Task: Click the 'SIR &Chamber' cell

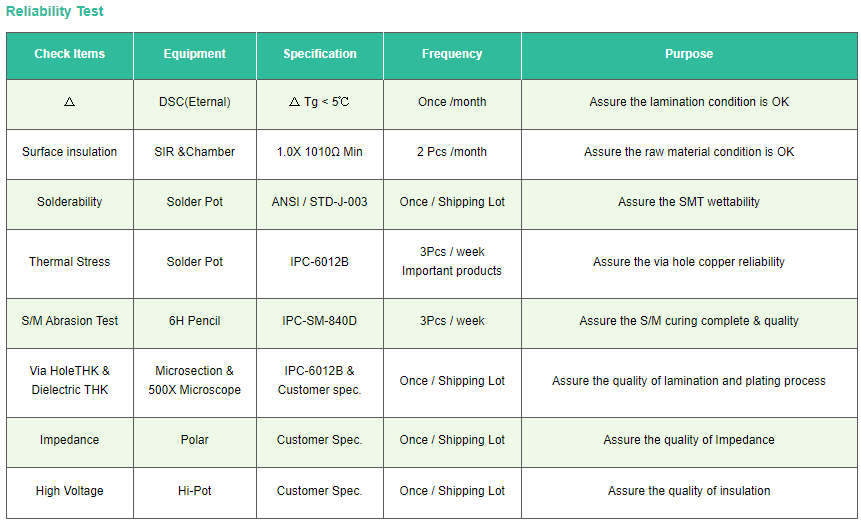Action: [x=195, y=152]
